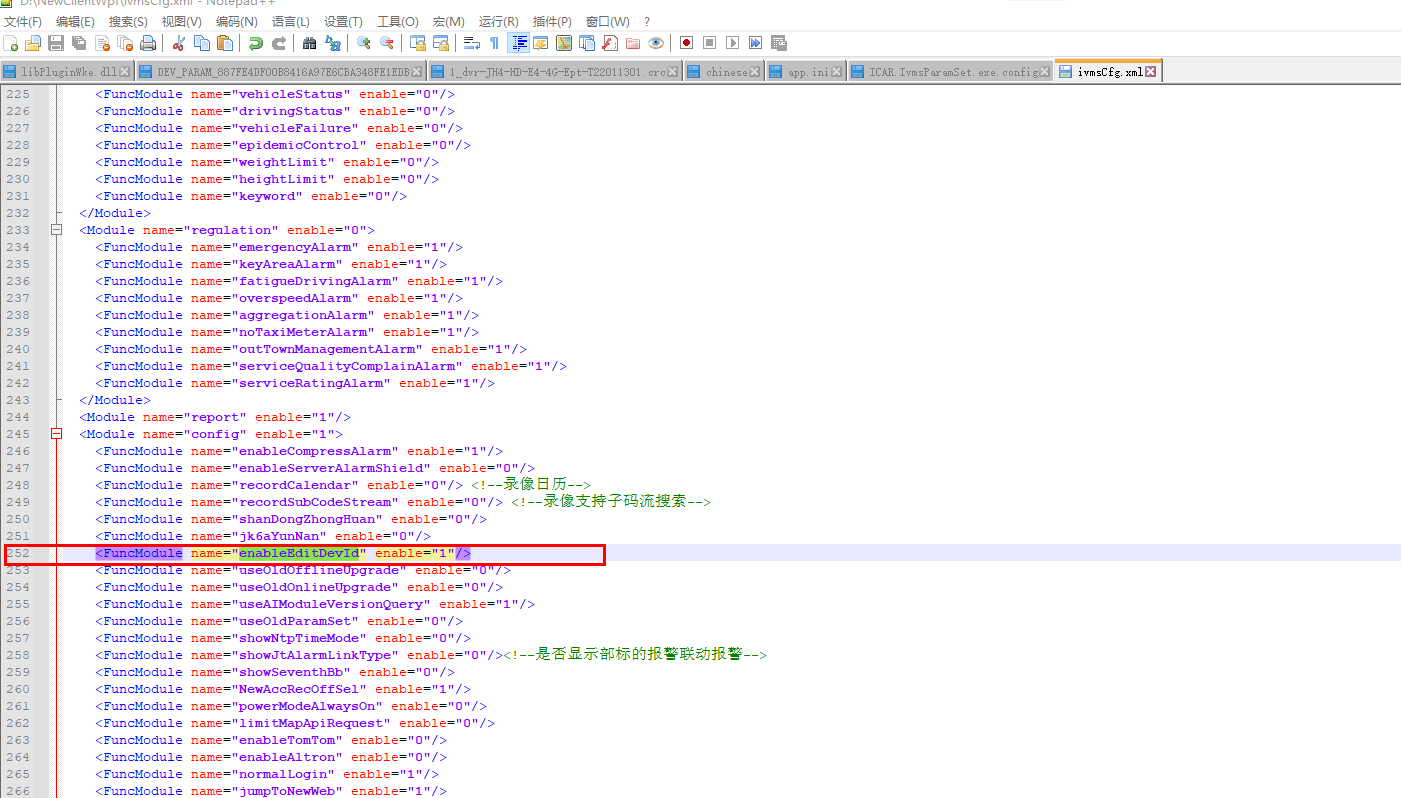Image resolution: width=1401 pixels, height=798 pixels.
Task: Open the 编码(N) menu
Action: 237,21
